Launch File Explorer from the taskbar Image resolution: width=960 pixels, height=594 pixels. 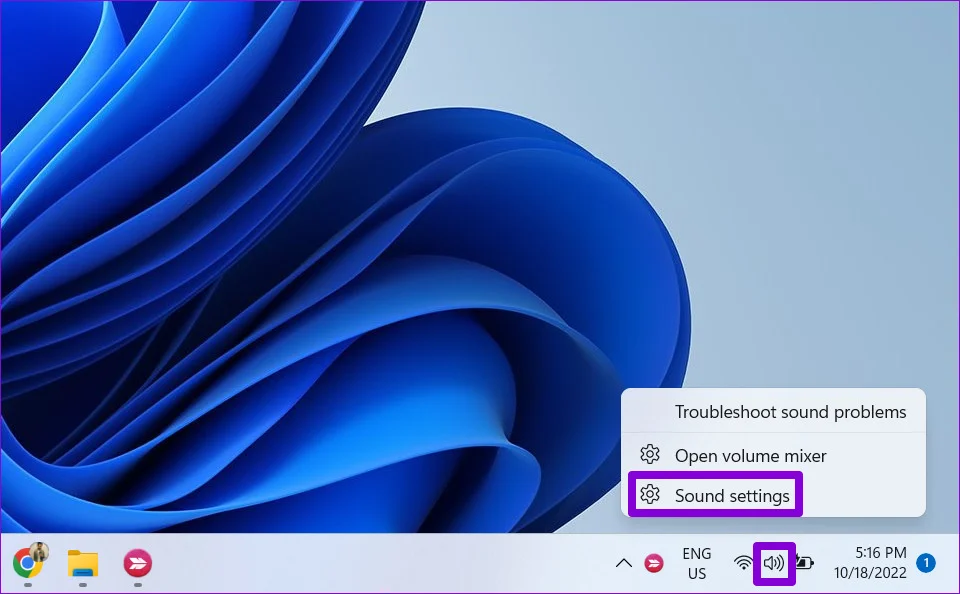coord(83,564)
